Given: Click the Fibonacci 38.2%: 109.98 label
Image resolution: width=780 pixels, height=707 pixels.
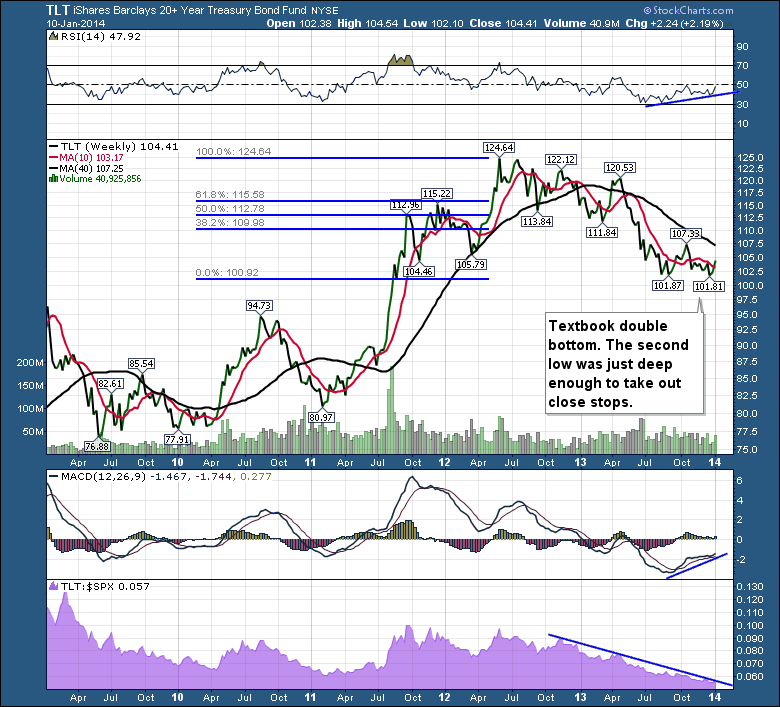Looking at the screenshot, I should click(x=230, y=222).
